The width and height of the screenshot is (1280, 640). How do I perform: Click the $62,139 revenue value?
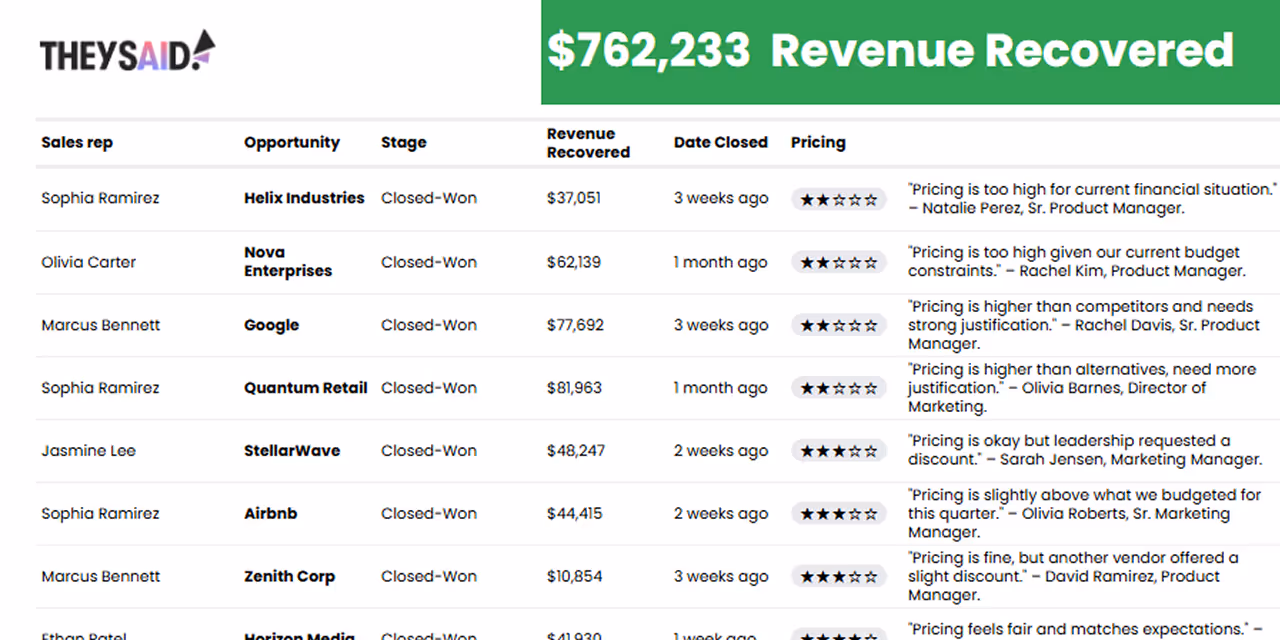point(574,262)
